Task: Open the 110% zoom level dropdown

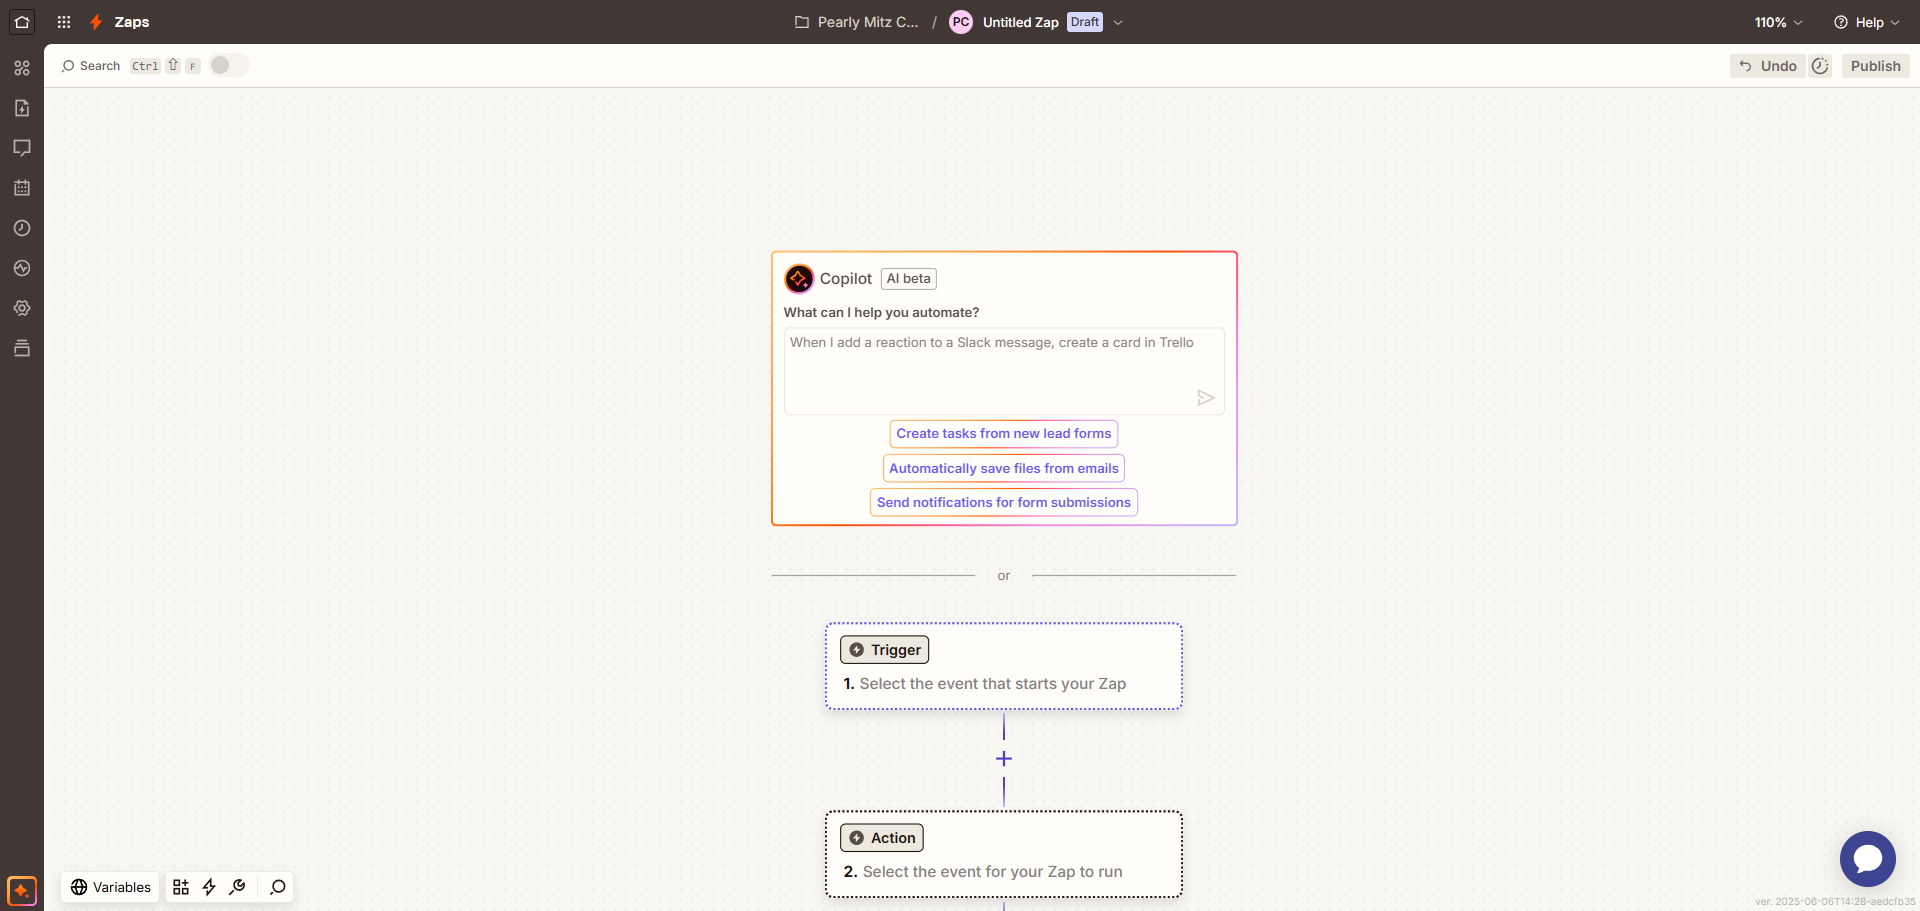Action: click(1778, 21)
